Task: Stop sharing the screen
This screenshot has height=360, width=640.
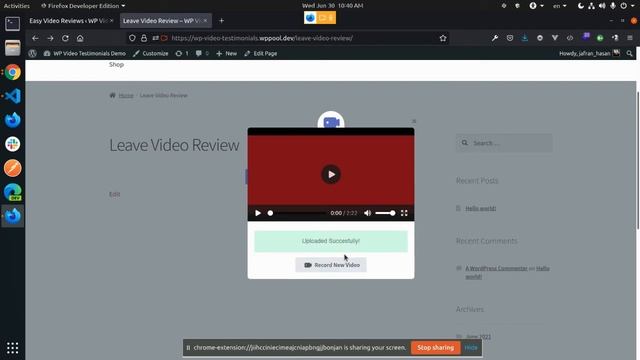Action: click(x=436, y=348)
